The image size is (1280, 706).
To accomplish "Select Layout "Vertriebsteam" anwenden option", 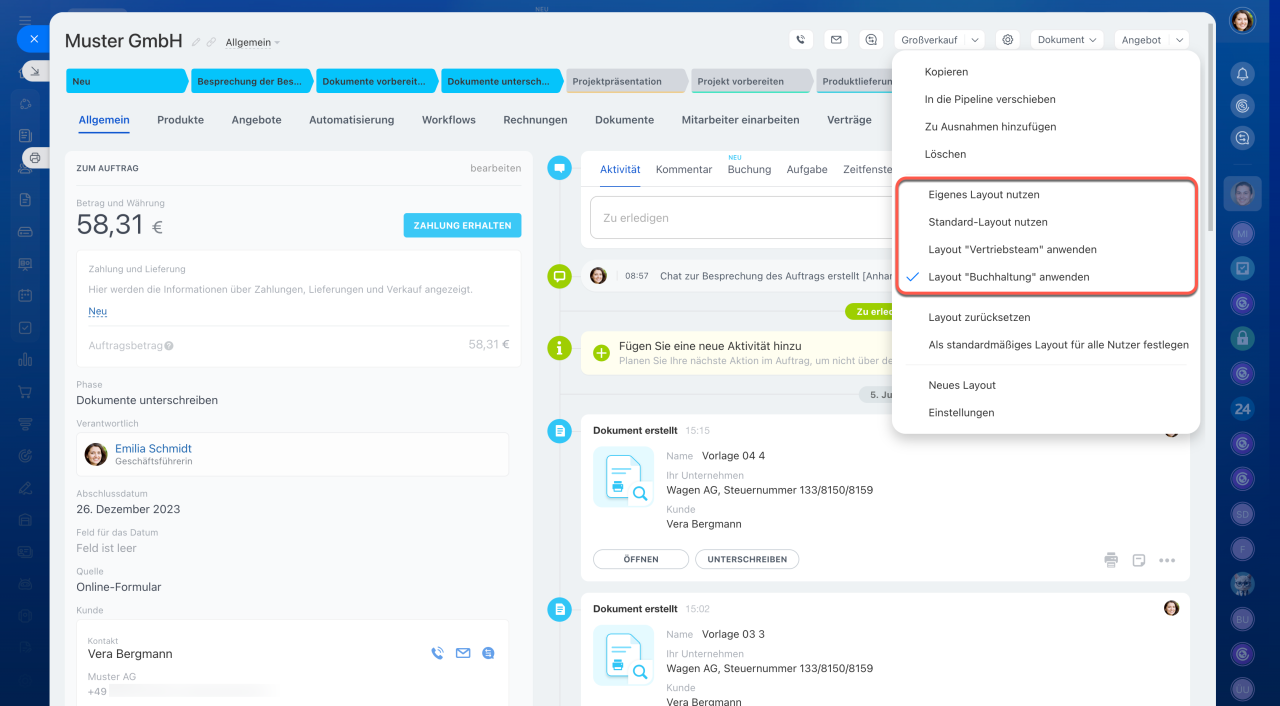I will pos(1012,250).
